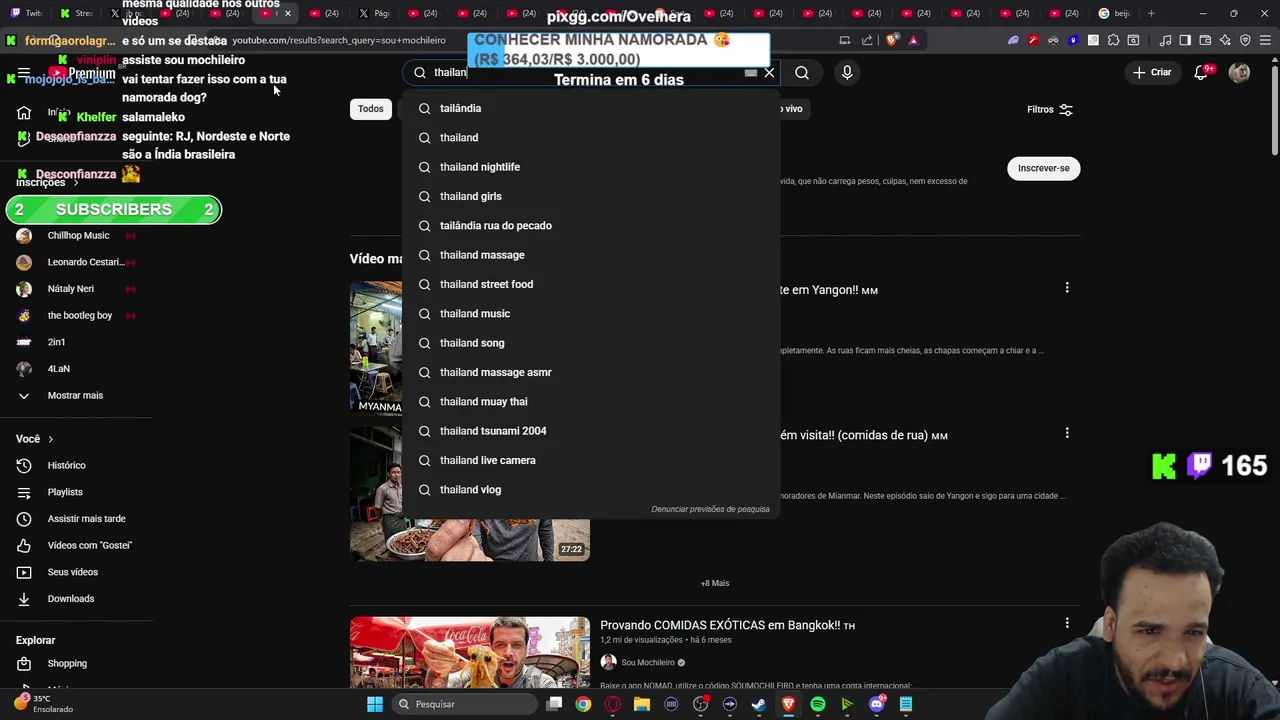
Task: Switch to the Google 'beiju' tab
Action: click(1114, 13)
